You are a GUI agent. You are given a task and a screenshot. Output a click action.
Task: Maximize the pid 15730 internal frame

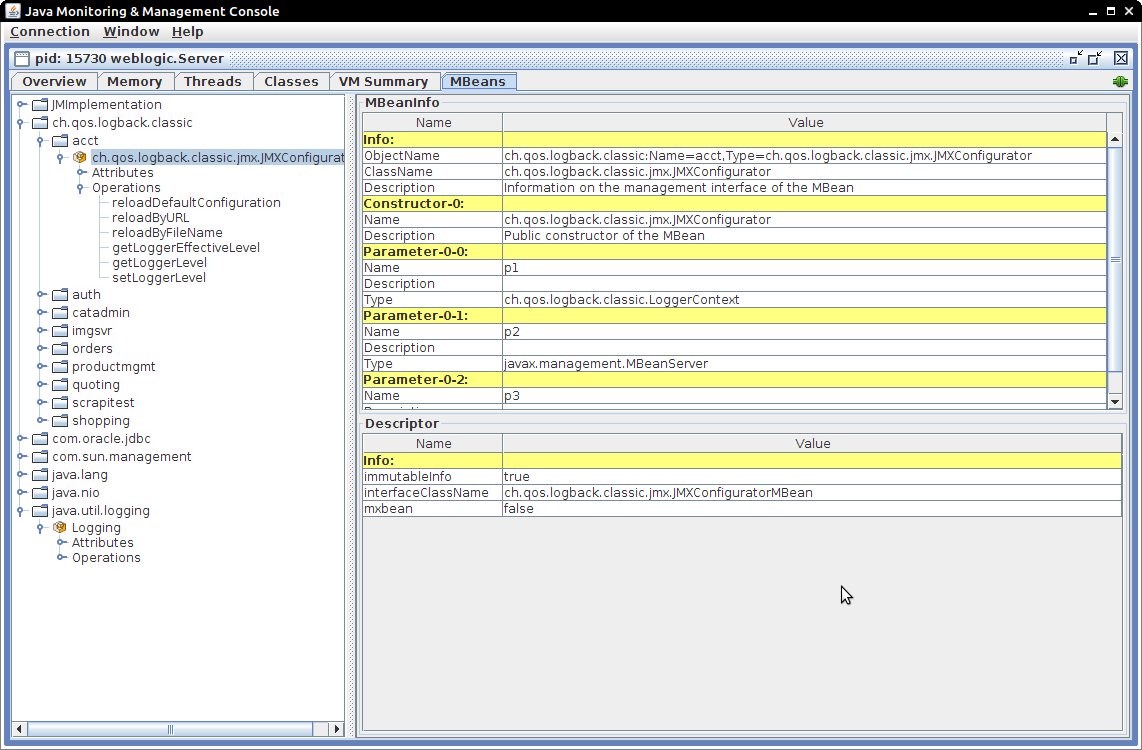pos(1095,59)
